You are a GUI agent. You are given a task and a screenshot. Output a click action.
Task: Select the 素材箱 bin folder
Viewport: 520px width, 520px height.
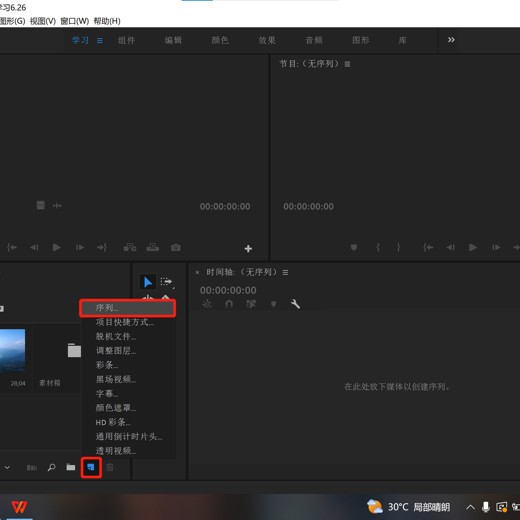click(x=74, y=350)
